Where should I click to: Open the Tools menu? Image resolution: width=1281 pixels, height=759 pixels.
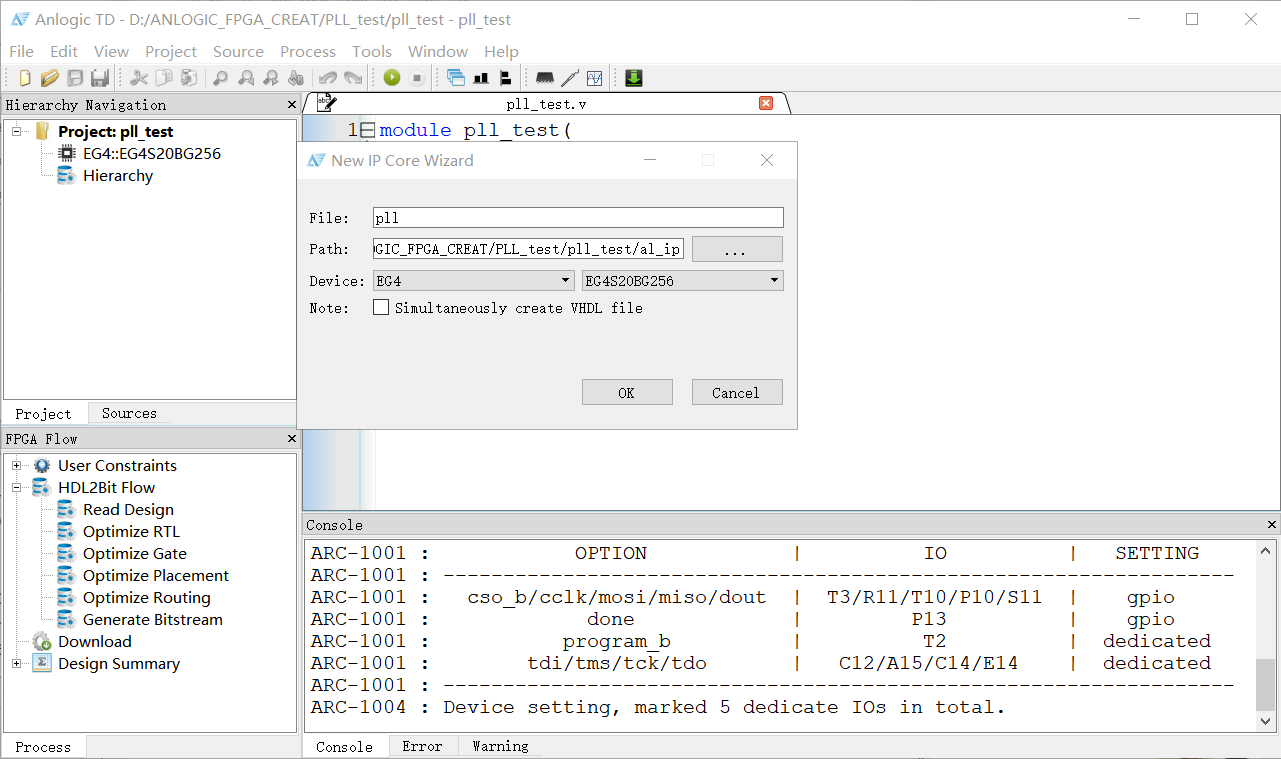tap(372, 52)
